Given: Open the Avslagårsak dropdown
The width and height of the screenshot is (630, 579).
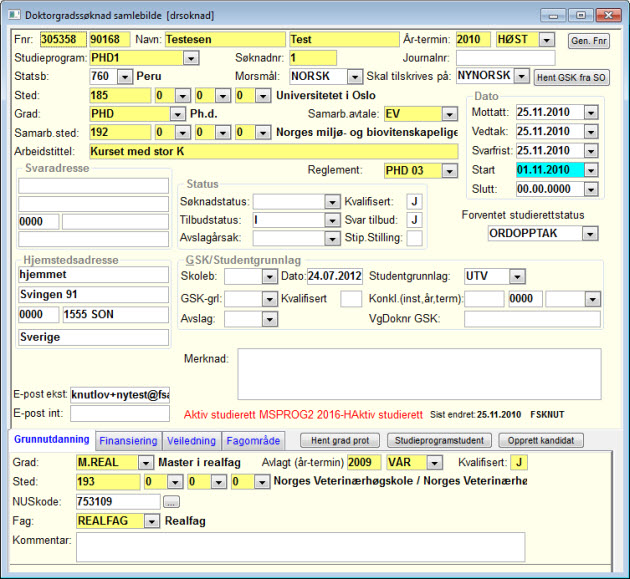Looking at the screenshot, I should pyautogui.click(x=332, y=239).
